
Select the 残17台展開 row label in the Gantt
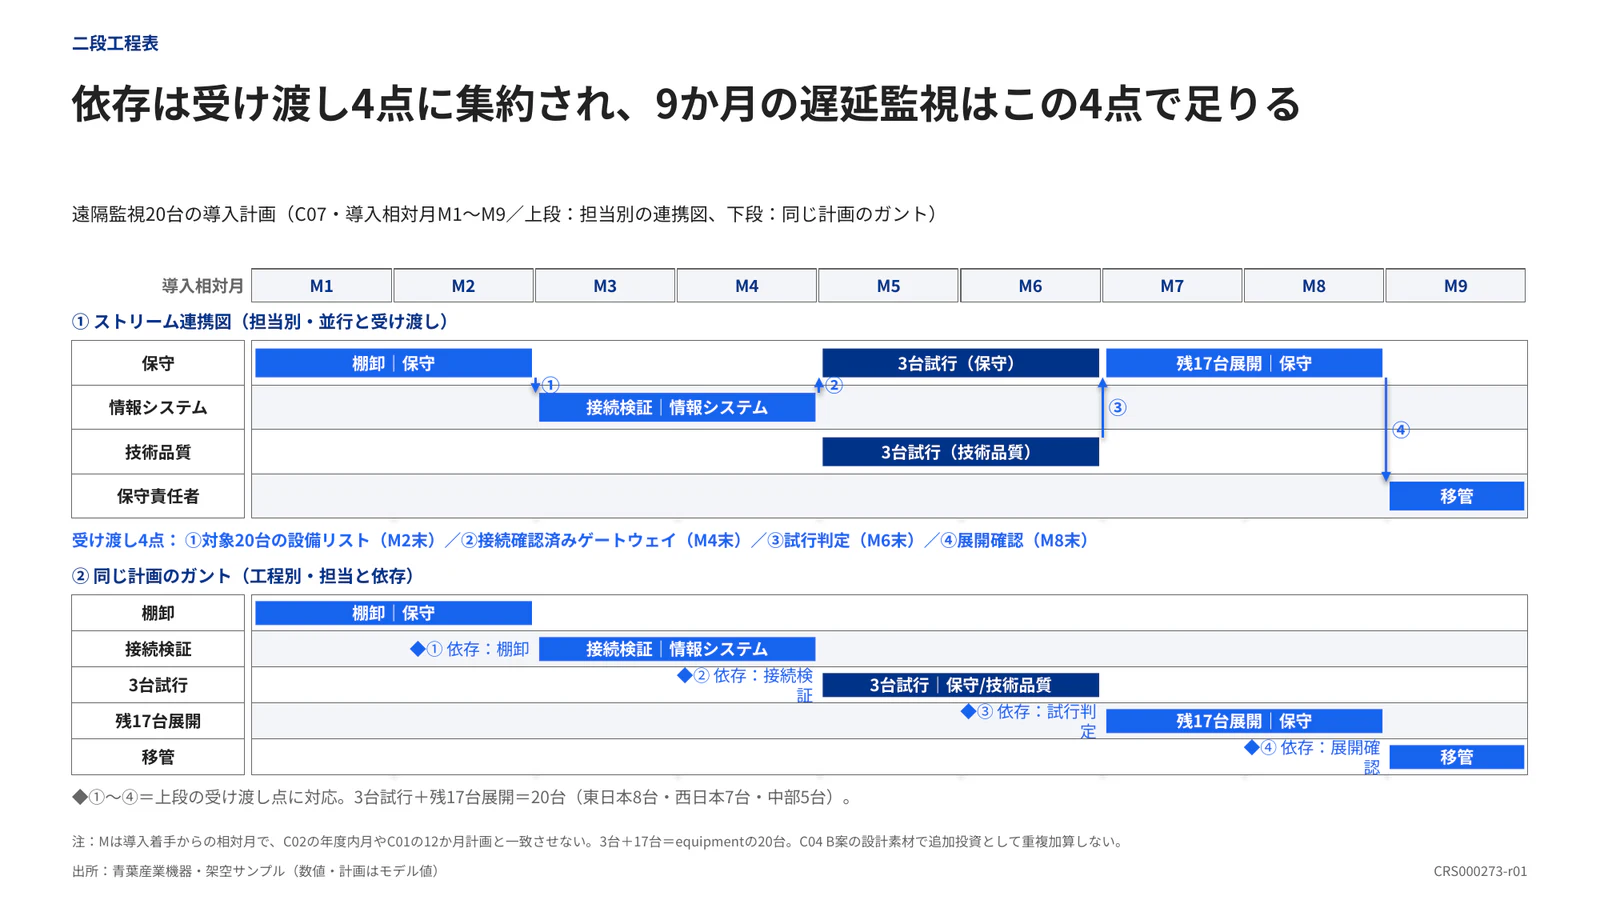[158, 721]
